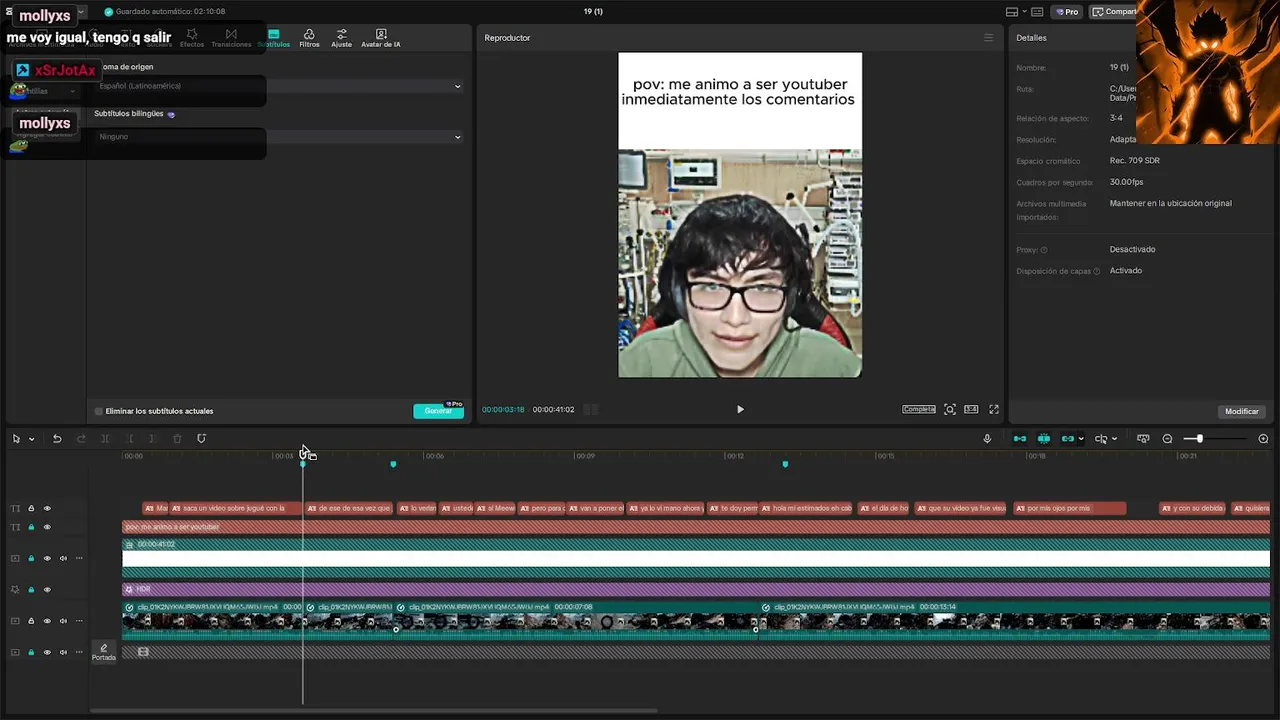1280x720 pixels.
Task: Open more options for the main video track
Action: [x=79, y=621]
